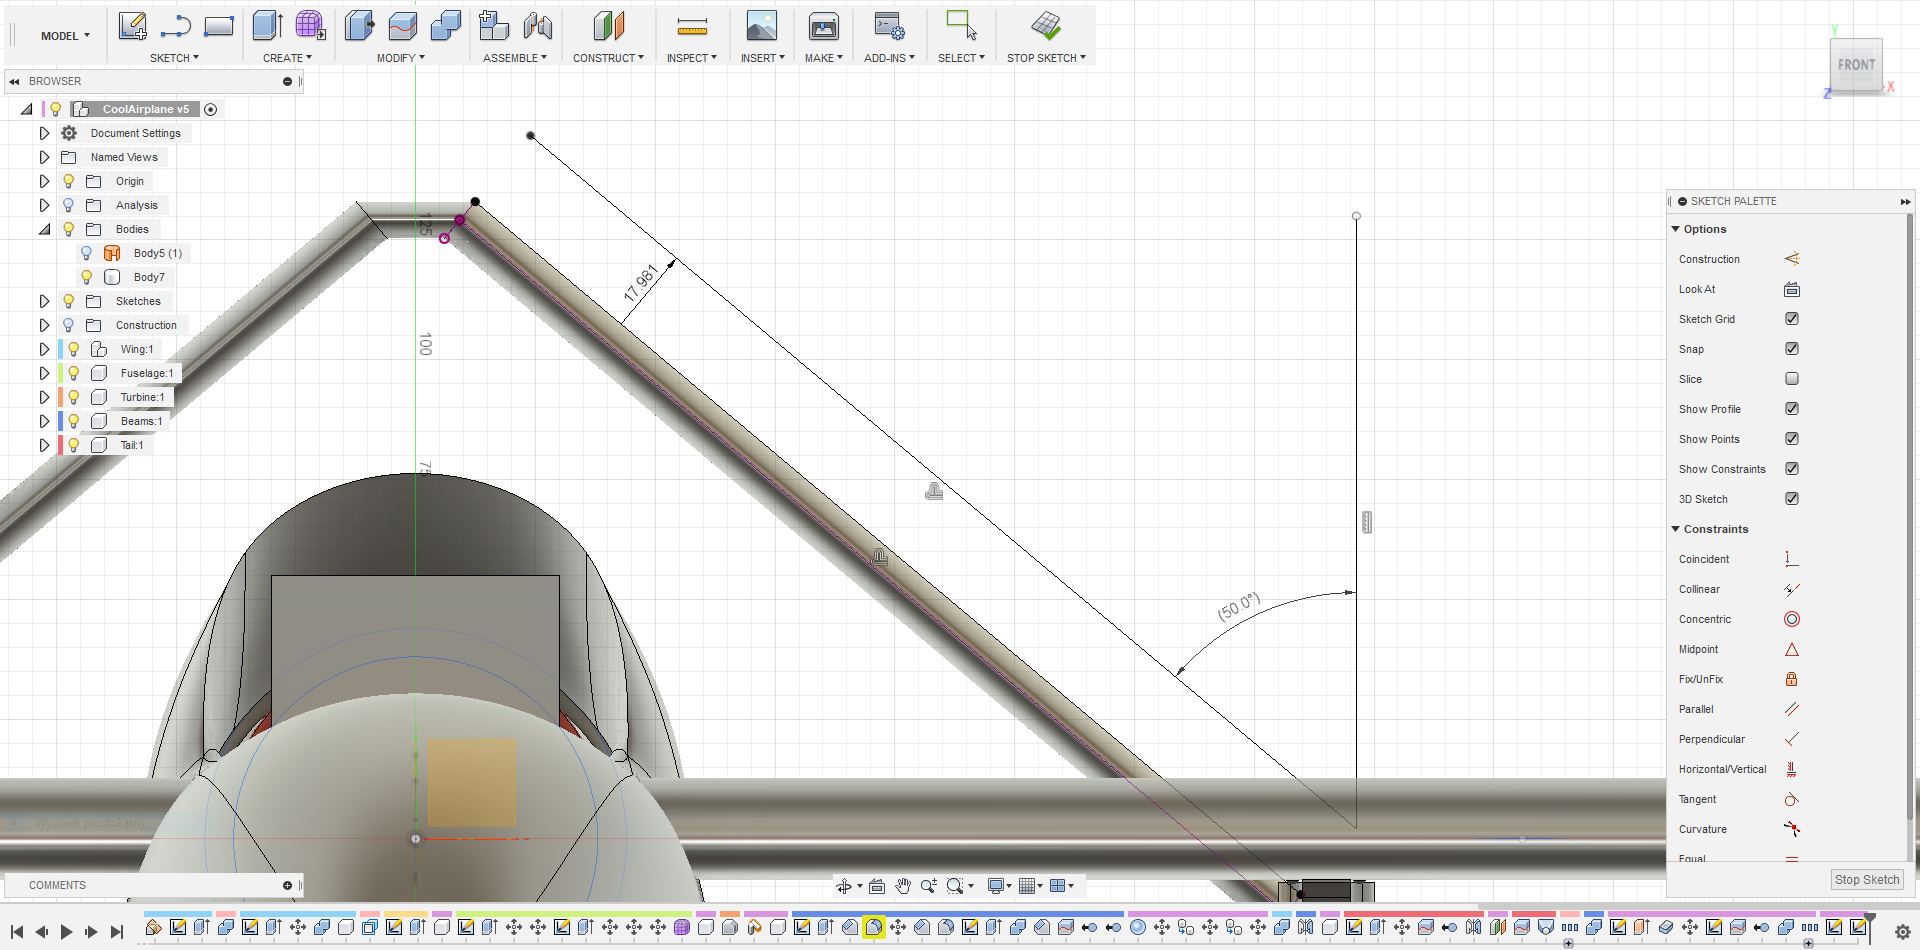Click the Stop Sketch button in palette
1920x950 pixels.
point(1867,880)
